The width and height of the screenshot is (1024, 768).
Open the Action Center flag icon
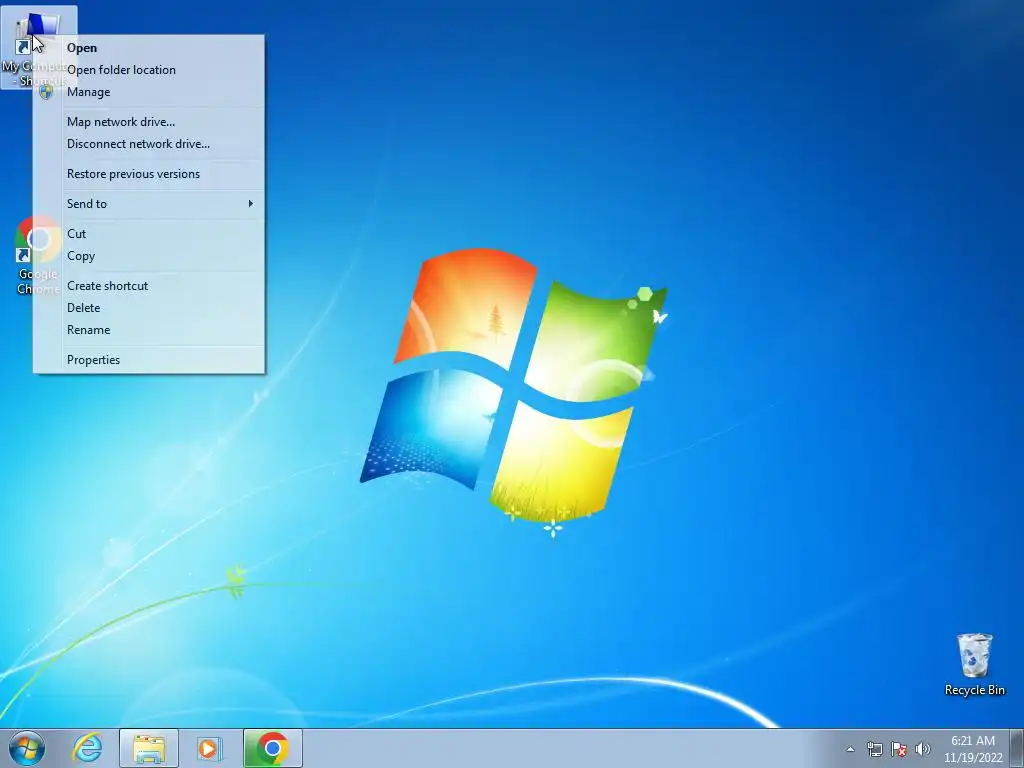pyautogui.click(x=899, y=749)
